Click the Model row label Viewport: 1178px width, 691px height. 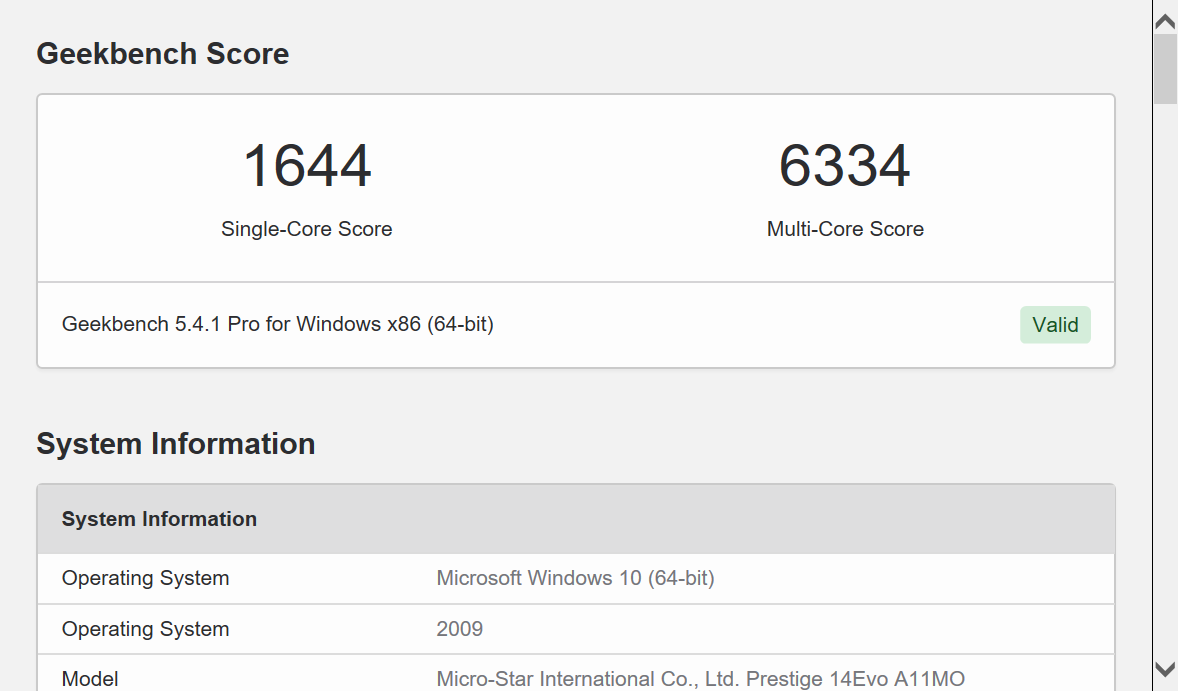point(90,679)
